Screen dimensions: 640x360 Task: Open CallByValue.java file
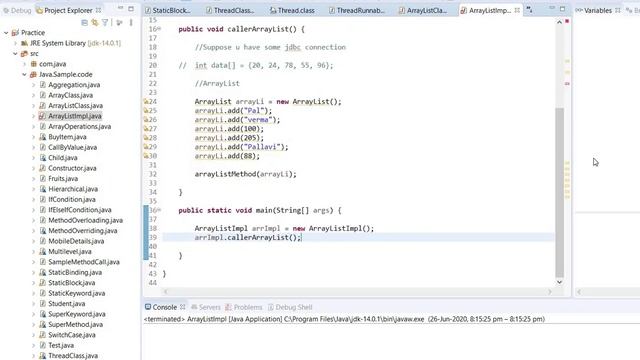tap(73, 147)
